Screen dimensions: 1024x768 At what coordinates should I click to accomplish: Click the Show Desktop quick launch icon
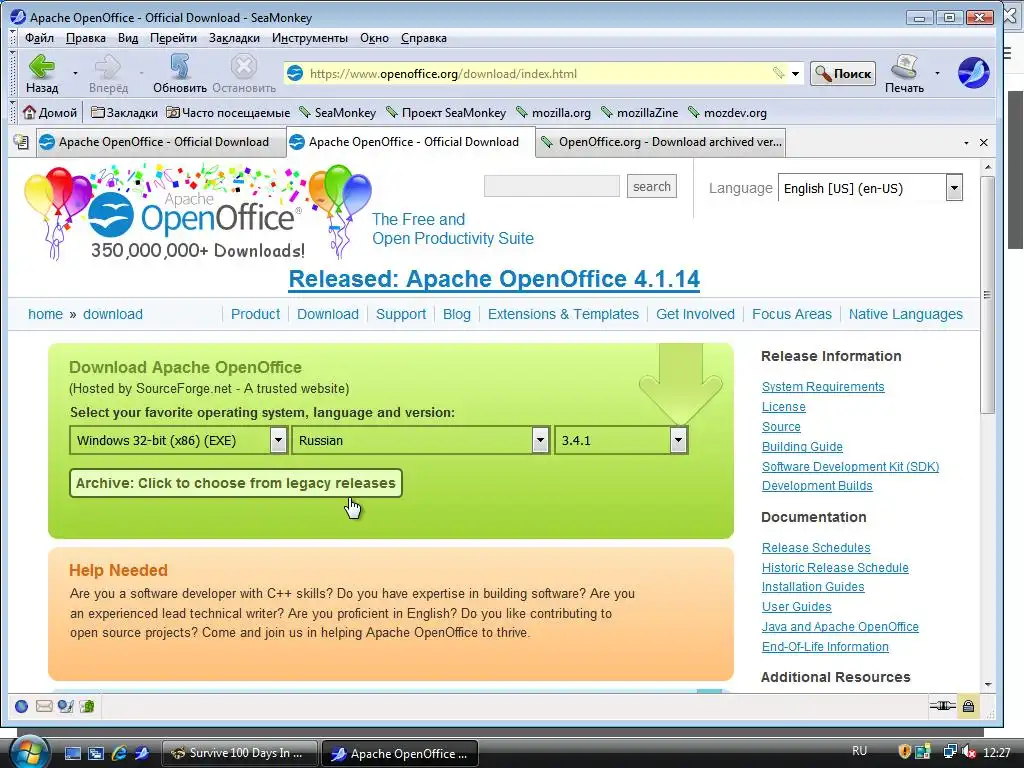click(72, 754)
